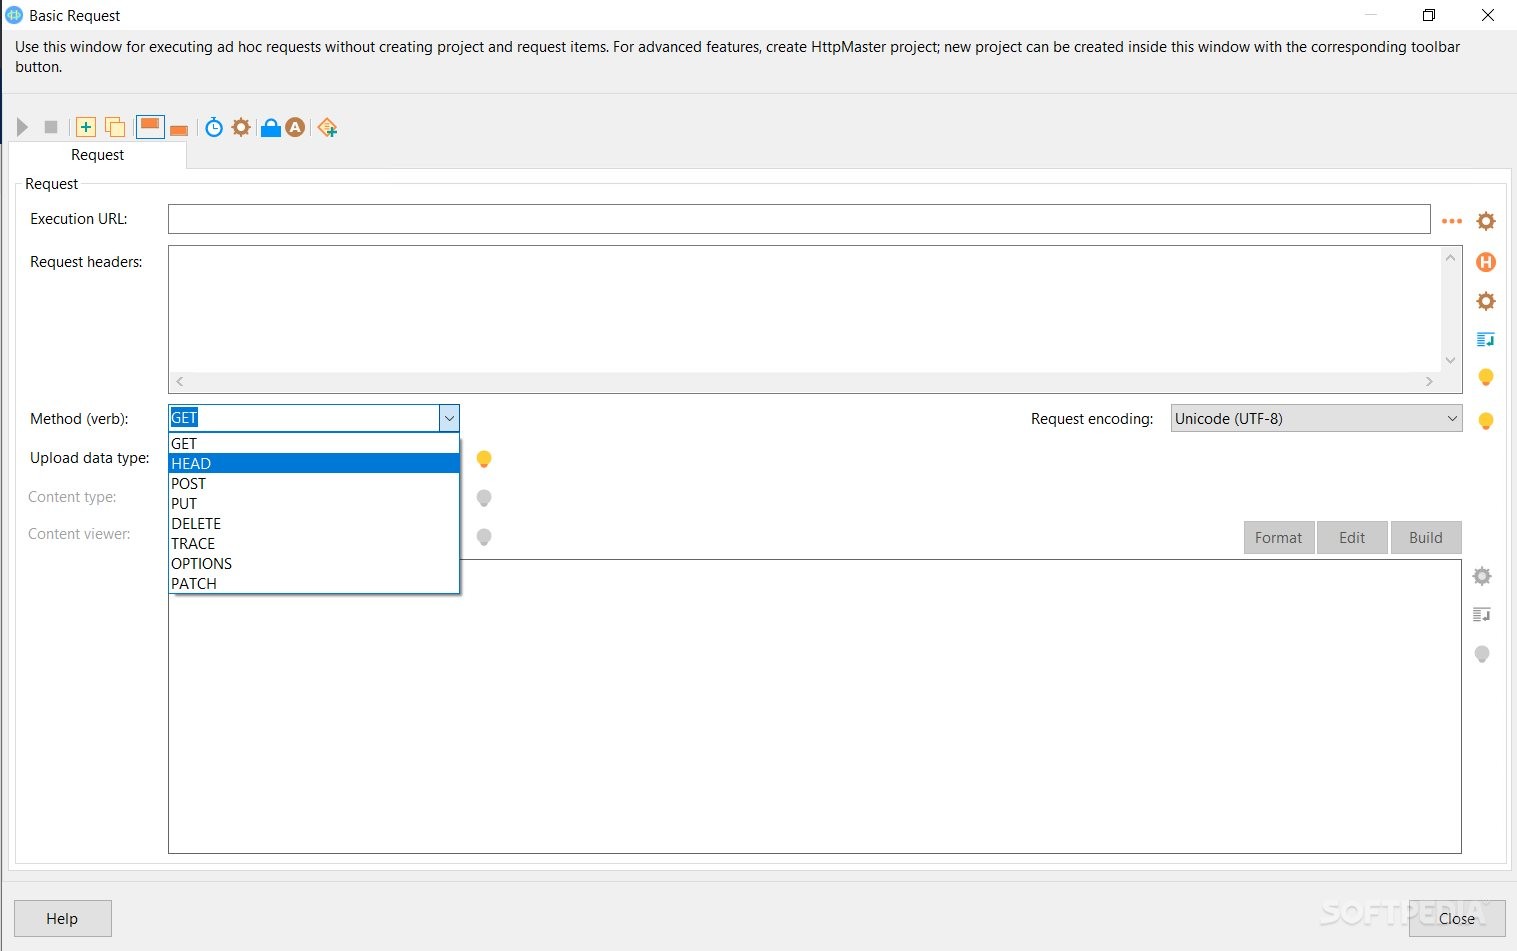Click the create project diamond plus icon
Screen dimensions: 1517x951
tap(327, 127)
